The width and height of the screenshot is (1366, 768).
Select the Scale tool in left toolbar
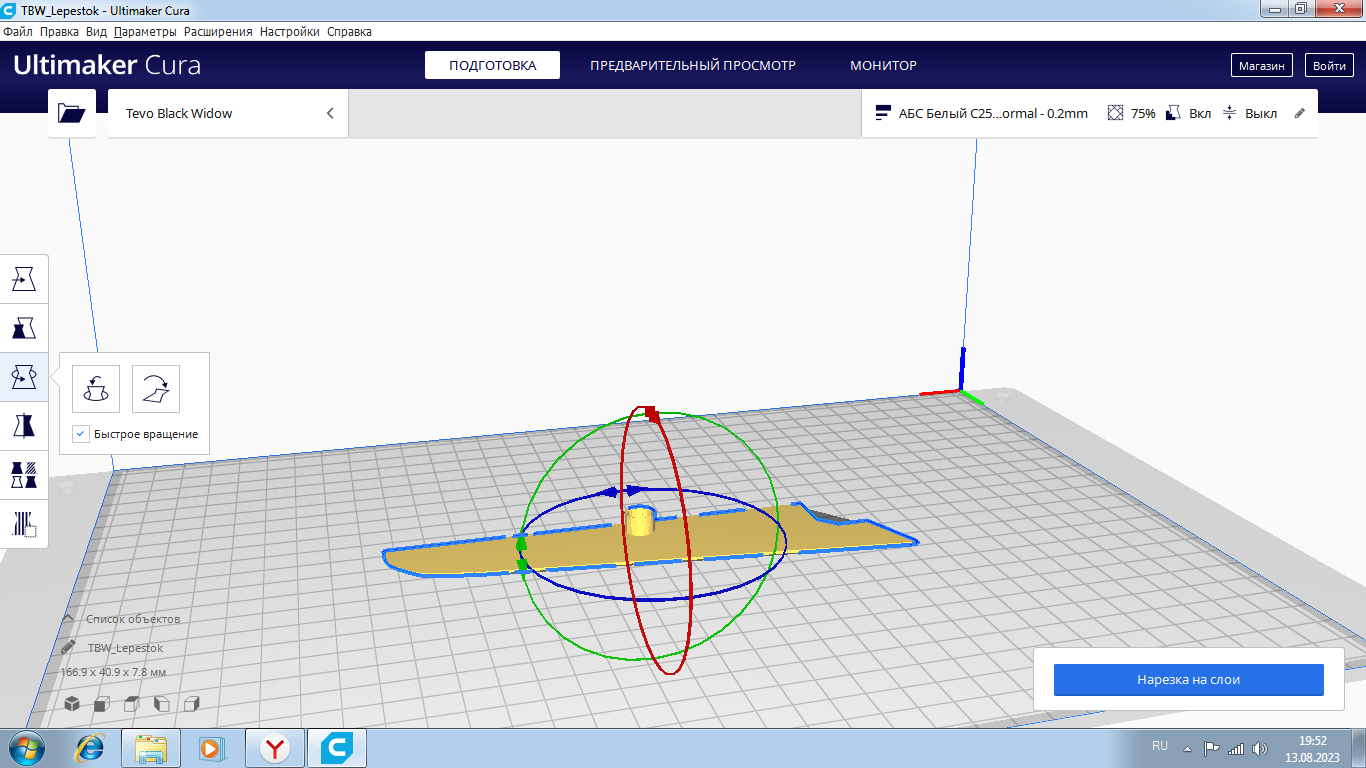tap(24, 328)
